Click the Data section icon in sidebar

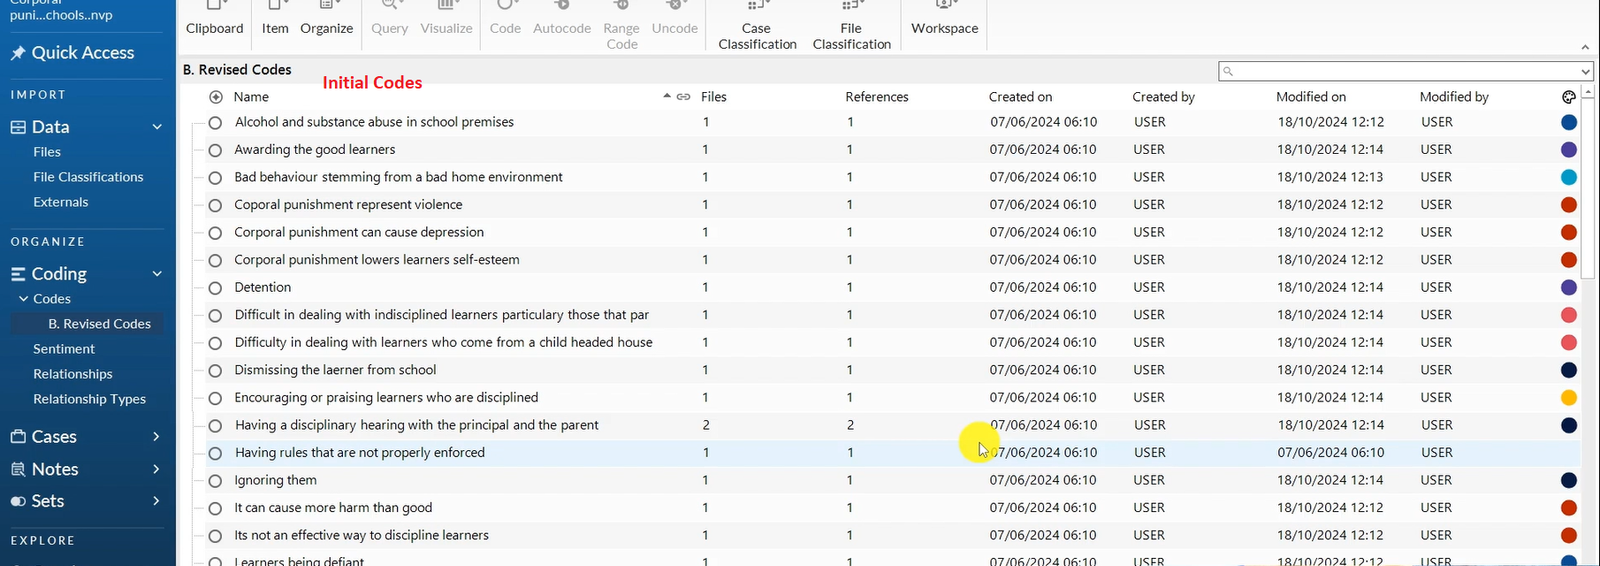click(18, 127)
